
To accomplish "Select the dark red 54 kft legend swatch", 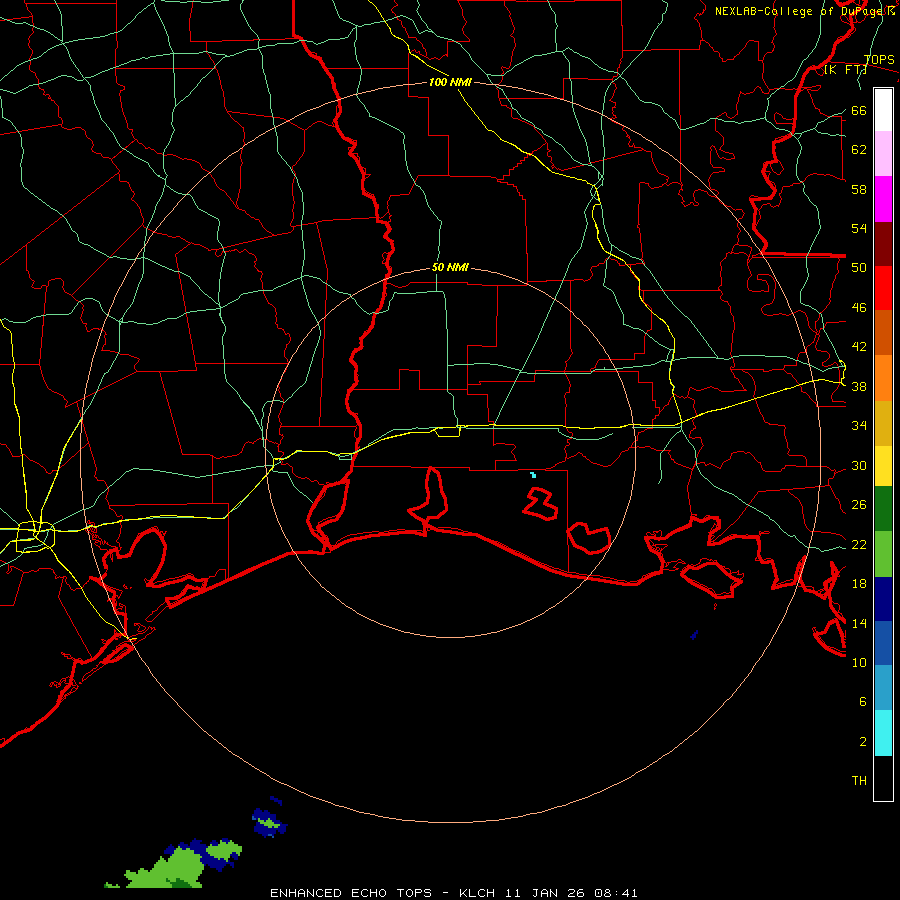I will point(883,244).
